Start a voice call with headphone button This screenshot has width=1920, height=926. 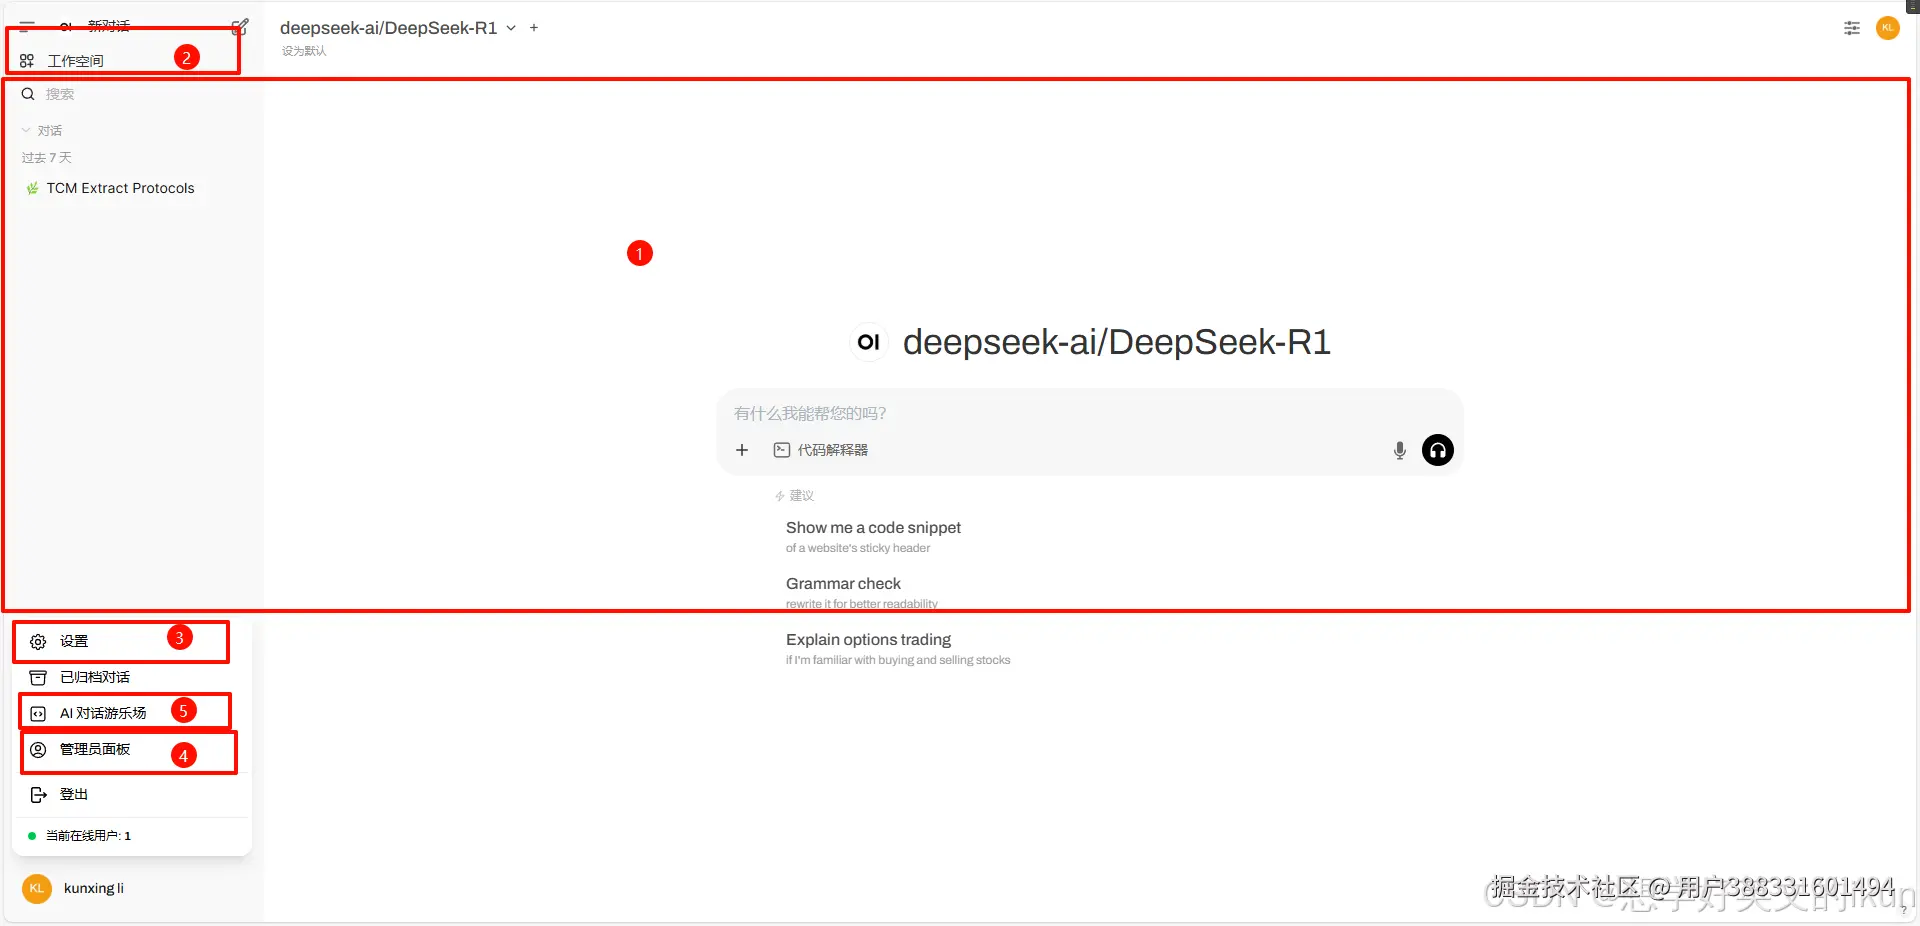click(x=1438, y=450)
